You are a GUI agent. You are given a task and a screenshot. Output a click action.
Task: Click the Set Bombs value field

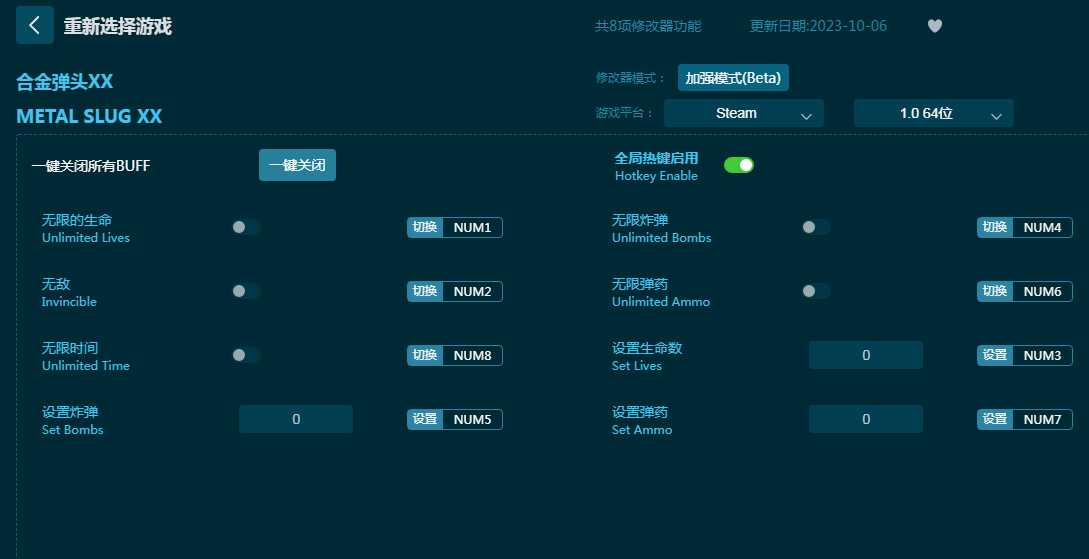(296, 419)
